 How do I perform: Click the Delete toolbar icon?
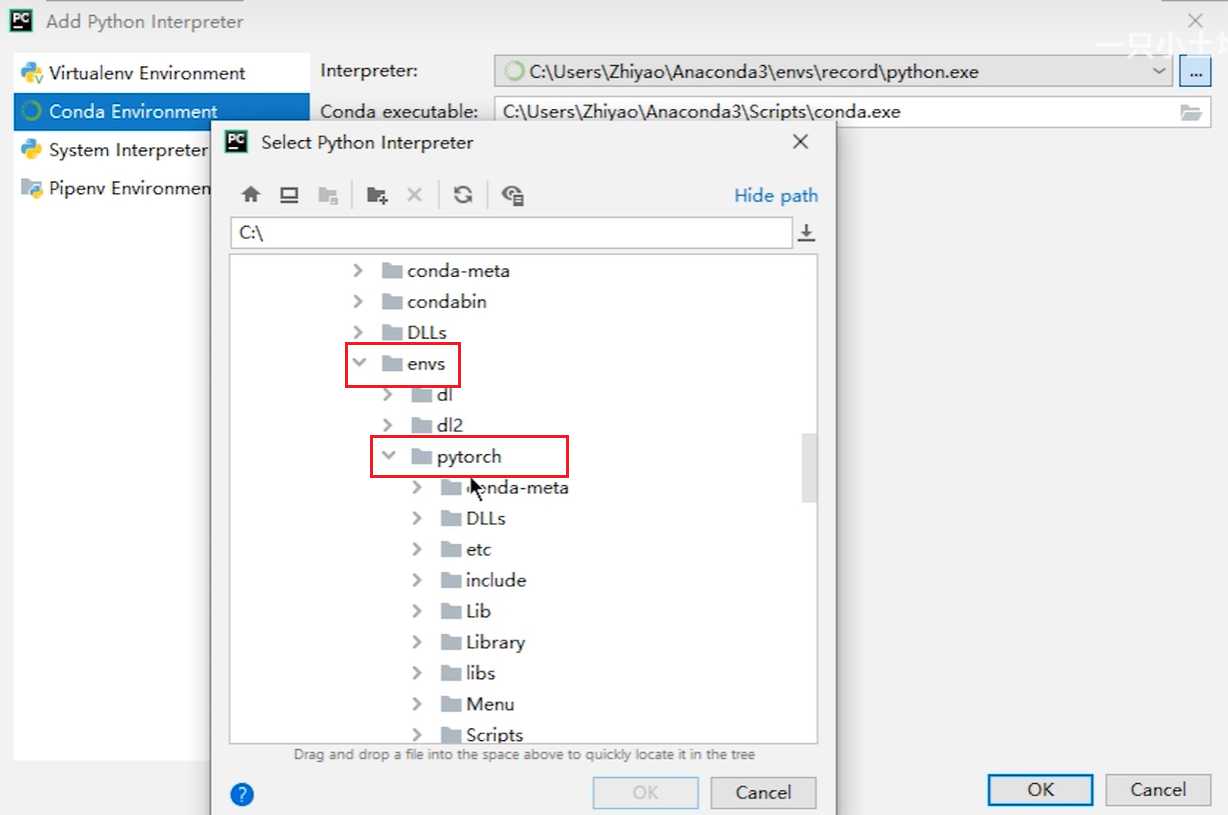[x=414, y=195]
